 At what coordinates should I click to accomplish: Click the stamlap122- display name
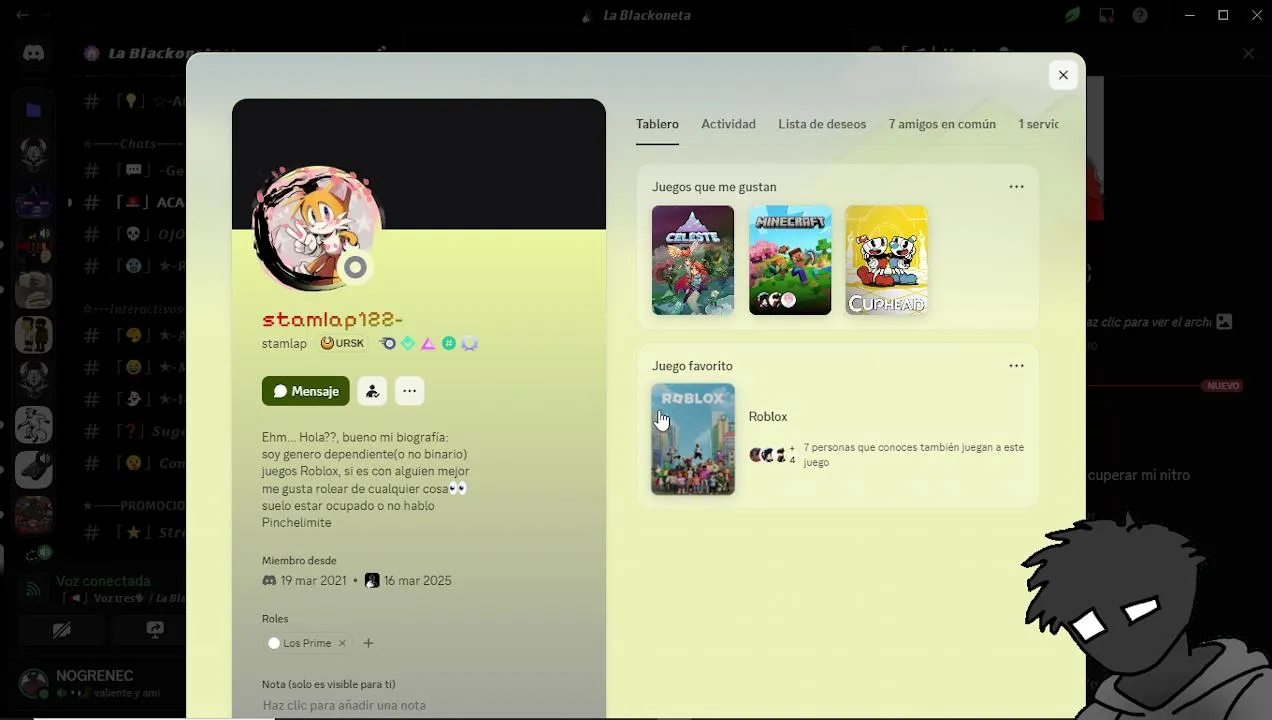[332, 319]
